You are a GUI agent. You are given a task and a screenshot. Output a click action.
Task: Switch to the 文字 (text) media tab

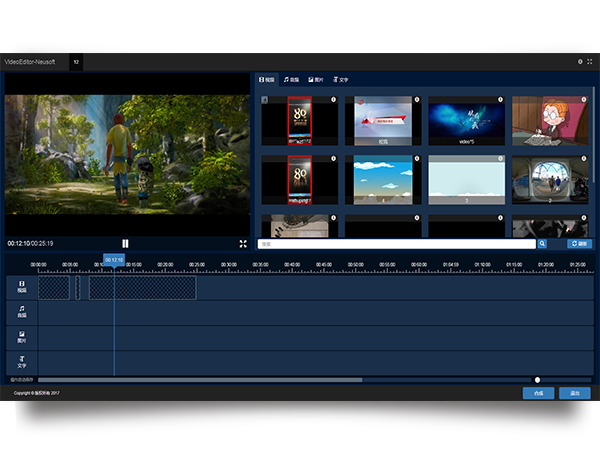[x=341, y=78]
